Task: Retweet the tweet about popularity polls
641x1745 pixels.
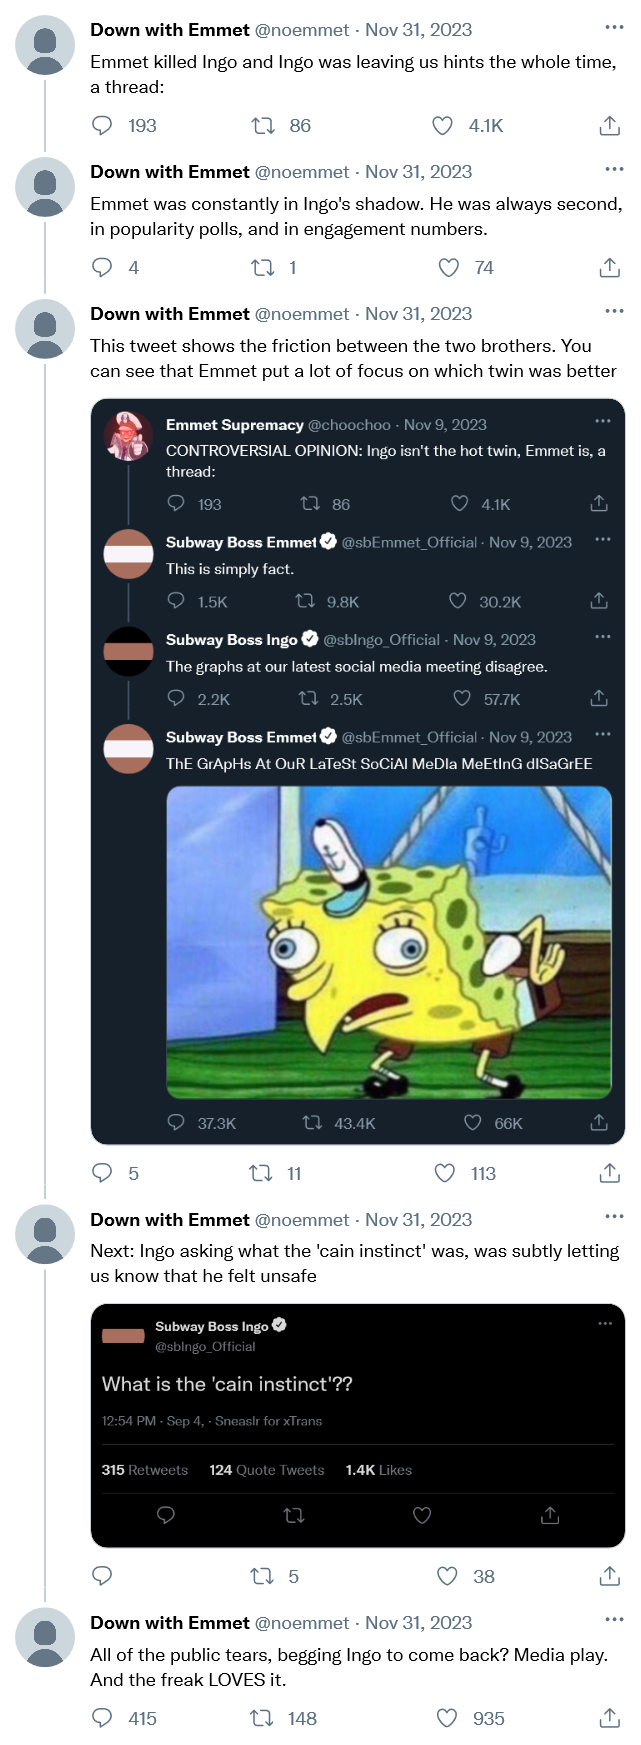Action: pos(263,267)
